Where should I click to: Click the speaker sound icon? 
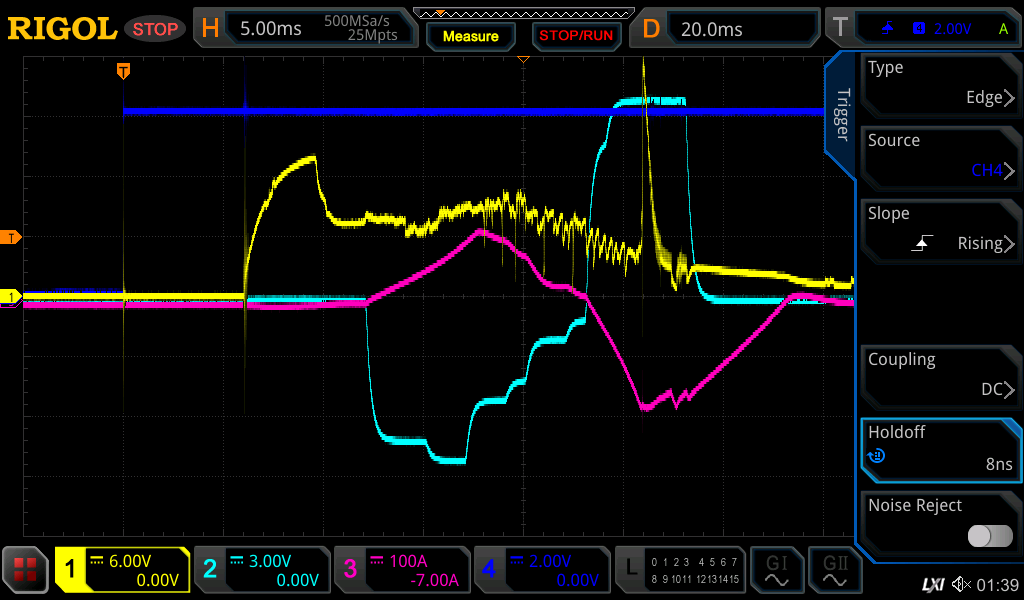click(x=961, y=584)
